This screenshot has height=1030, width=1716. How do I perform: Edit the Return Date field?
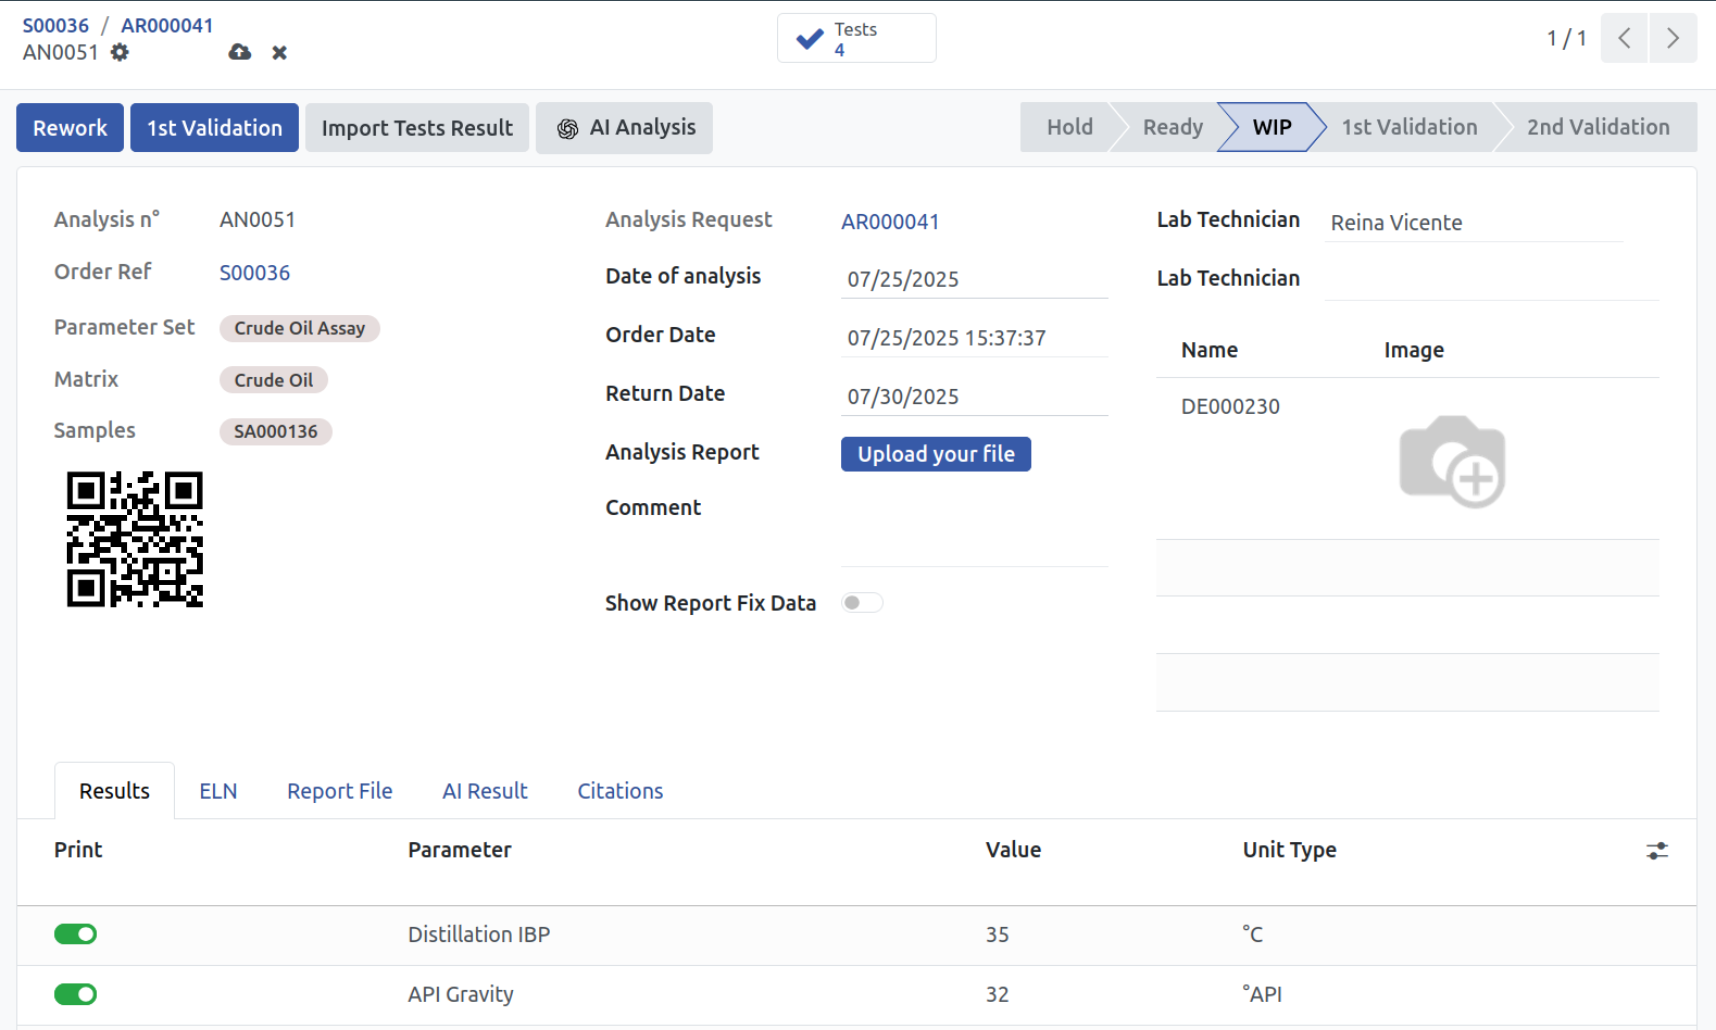[974, 397]
